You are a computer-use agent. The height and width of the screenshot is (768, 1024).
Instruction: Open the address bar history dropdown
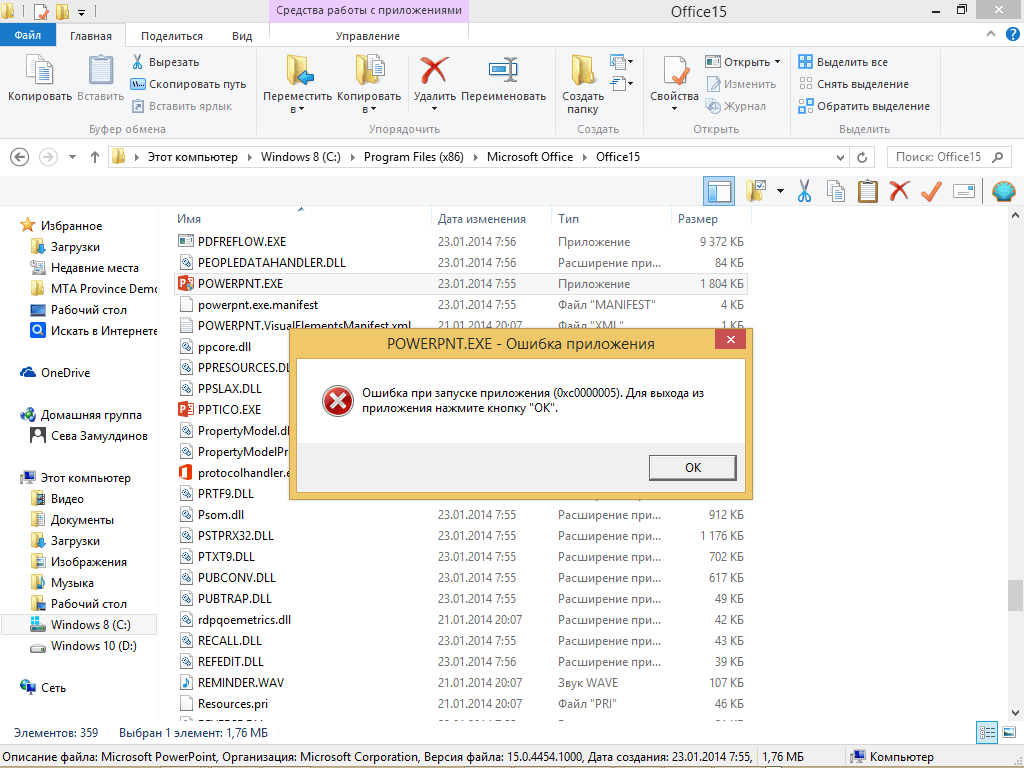coord(840,157)
